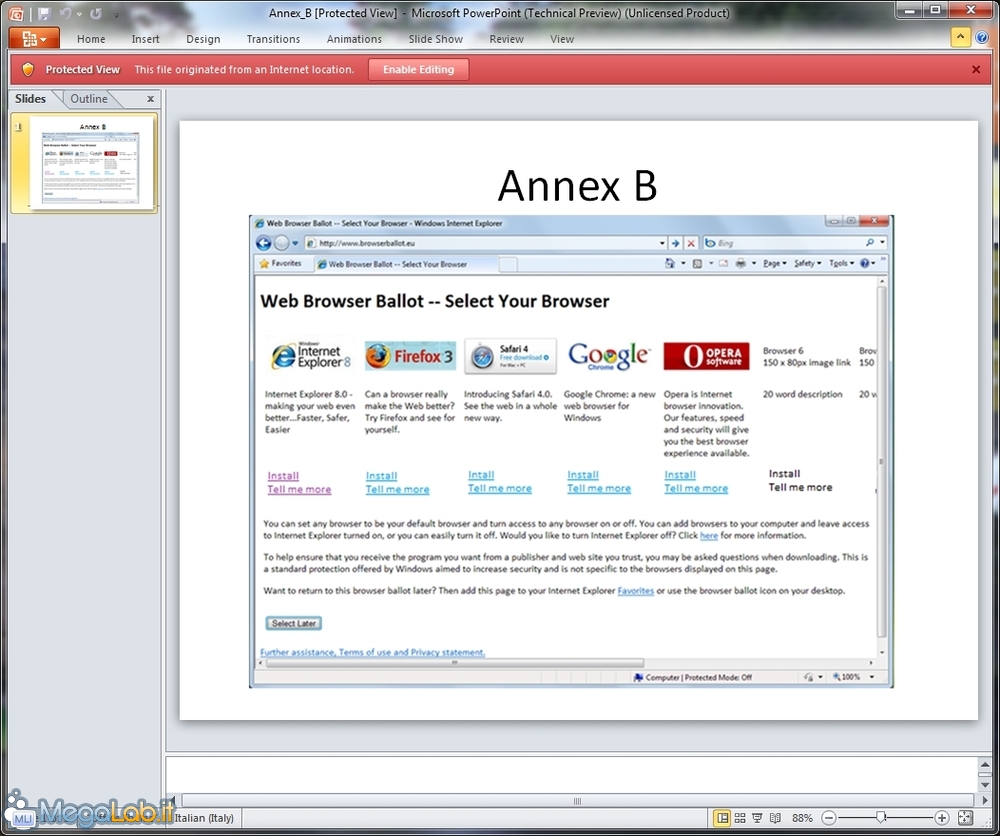Select the Animations ribbon tab
This screenshot has height=836, width=1000.
pyautogui.click(x=354, y=39)
